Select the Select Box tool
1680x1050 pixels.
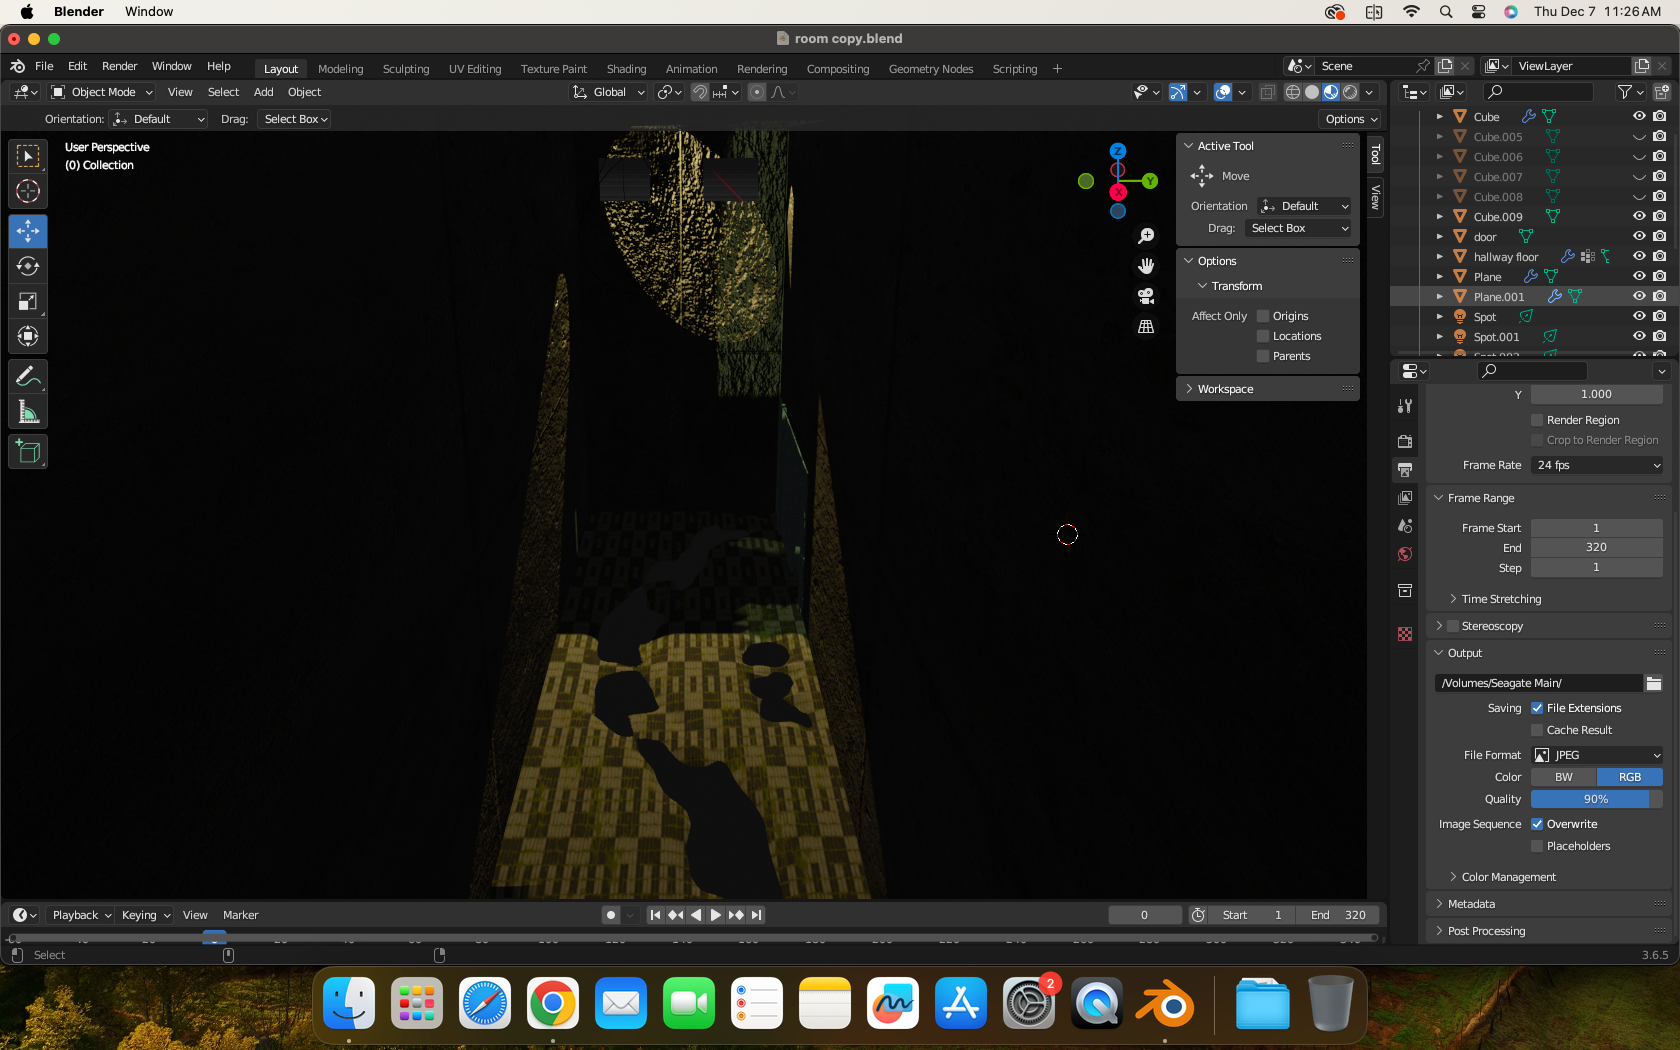[x=28, y=156]
